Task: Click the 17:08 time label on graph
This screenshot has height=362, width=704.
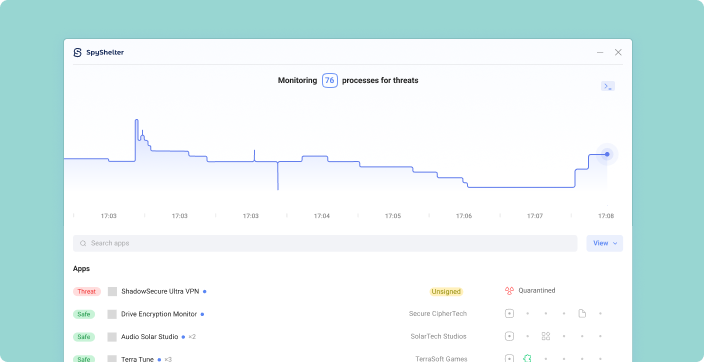Action: pyautogui.click(x=606, y=216)
